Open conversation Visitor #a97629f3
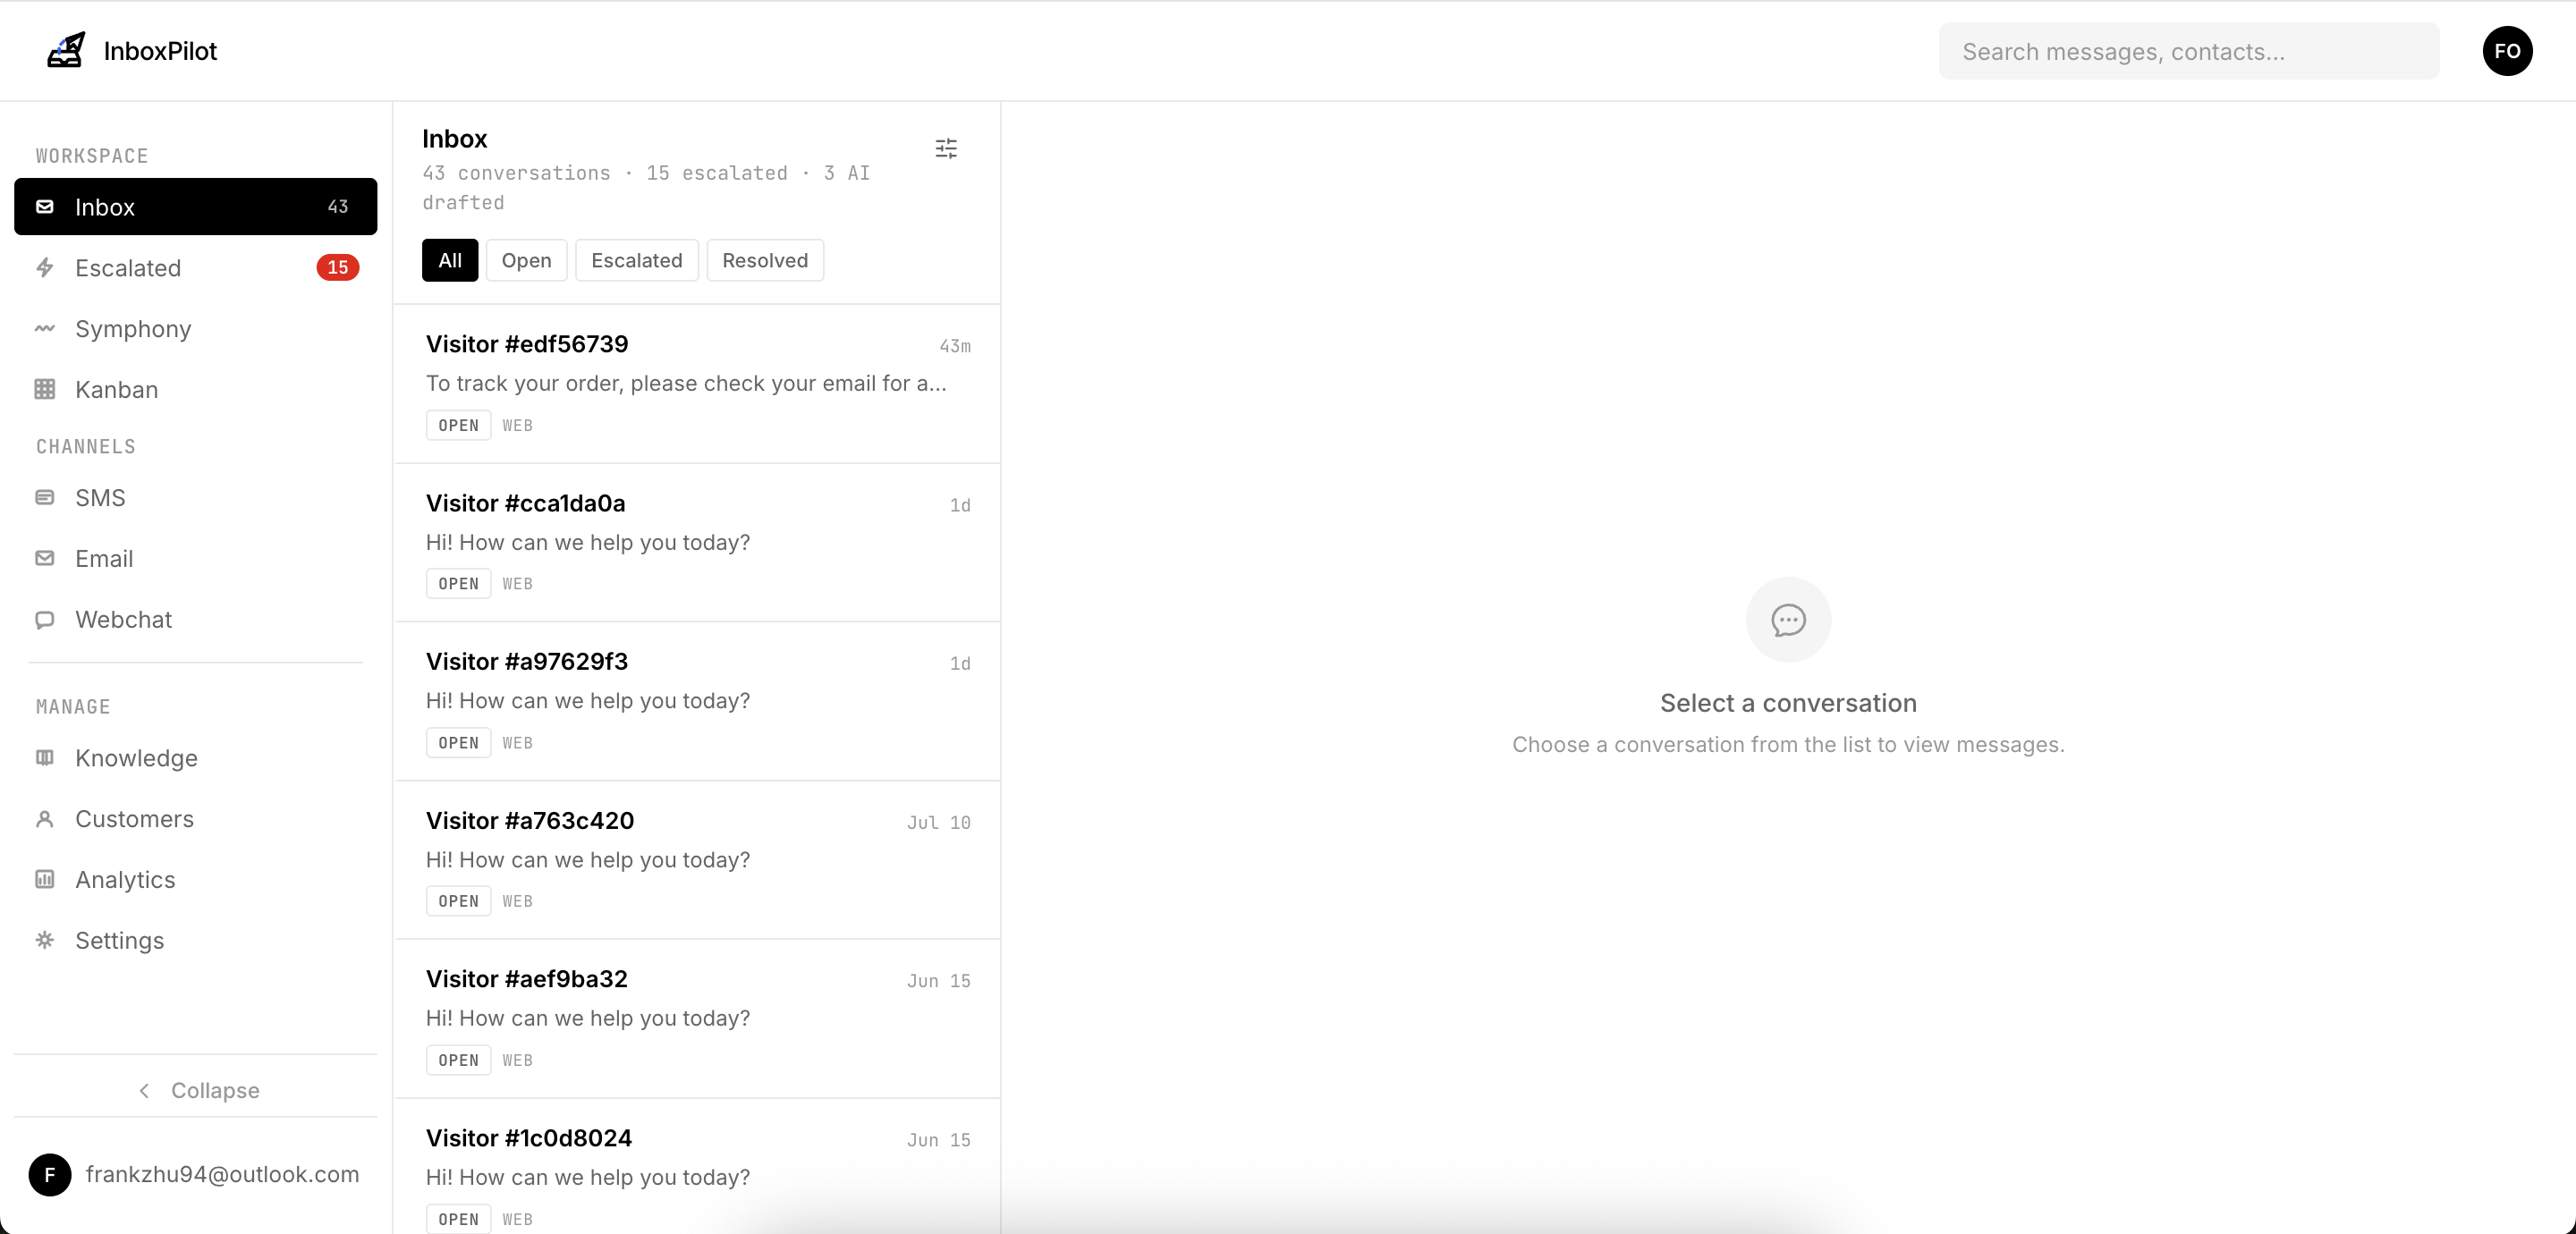The height and width of the screenshot is (1234, 2576). [697, 702]
